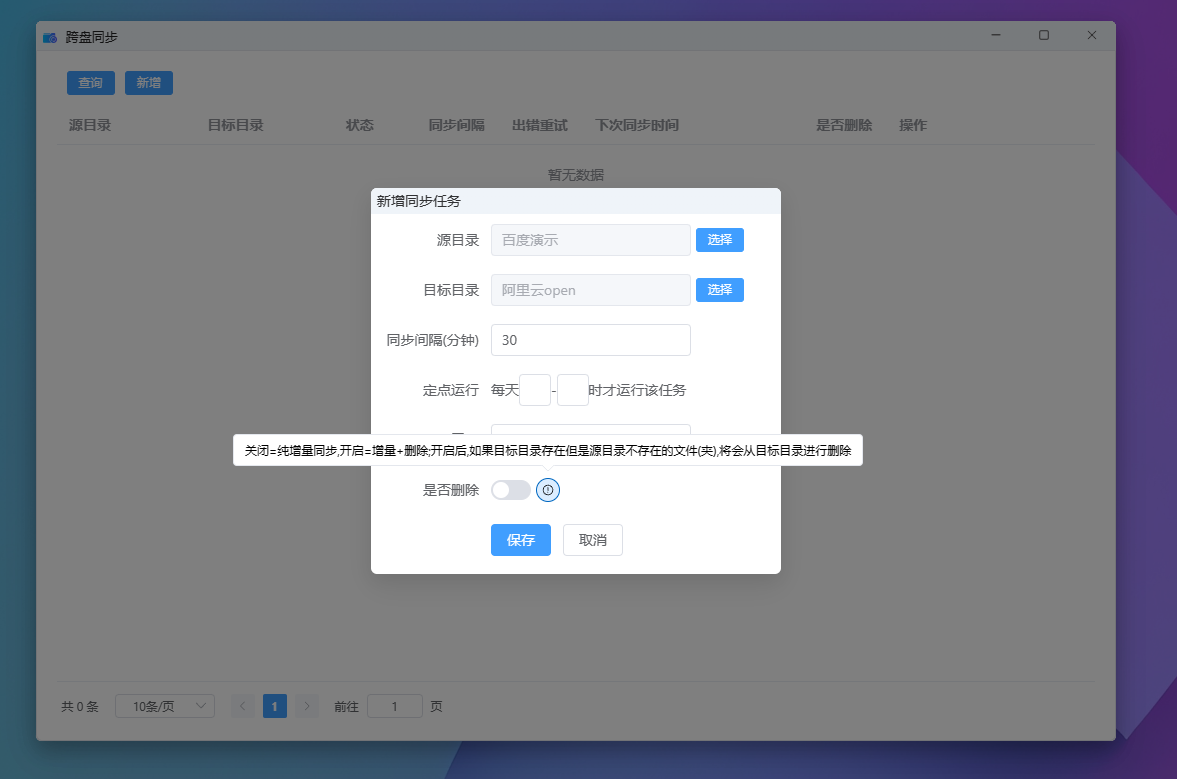Focus the 同步间隔(分钟) input field

tap(590, 340)
